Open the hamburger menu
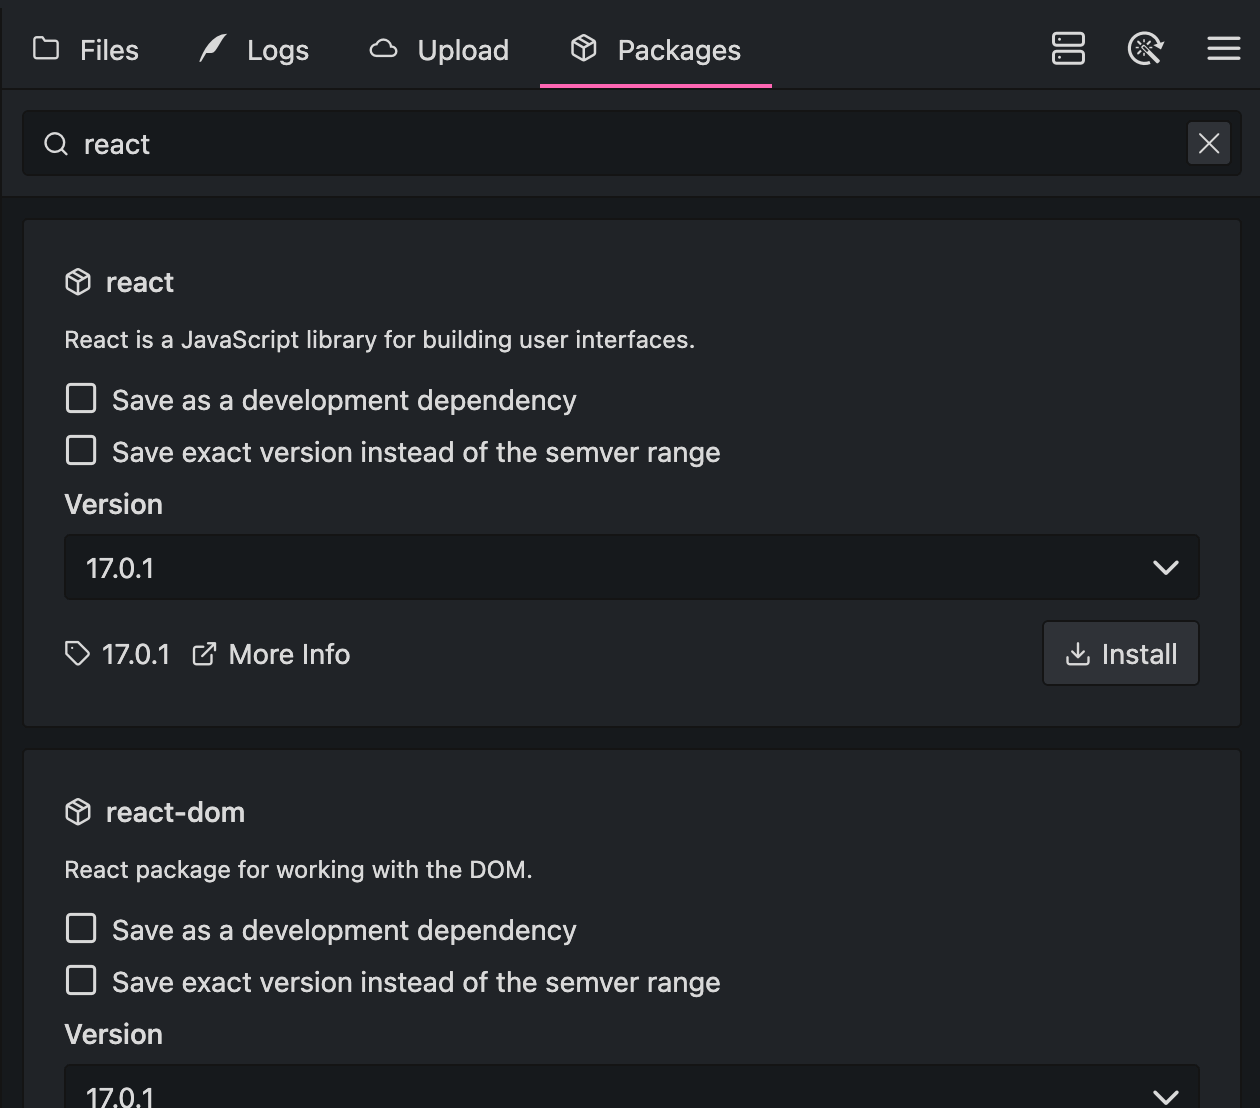The width and height of the screenshot is (1260, 1108). [1223, 48]
